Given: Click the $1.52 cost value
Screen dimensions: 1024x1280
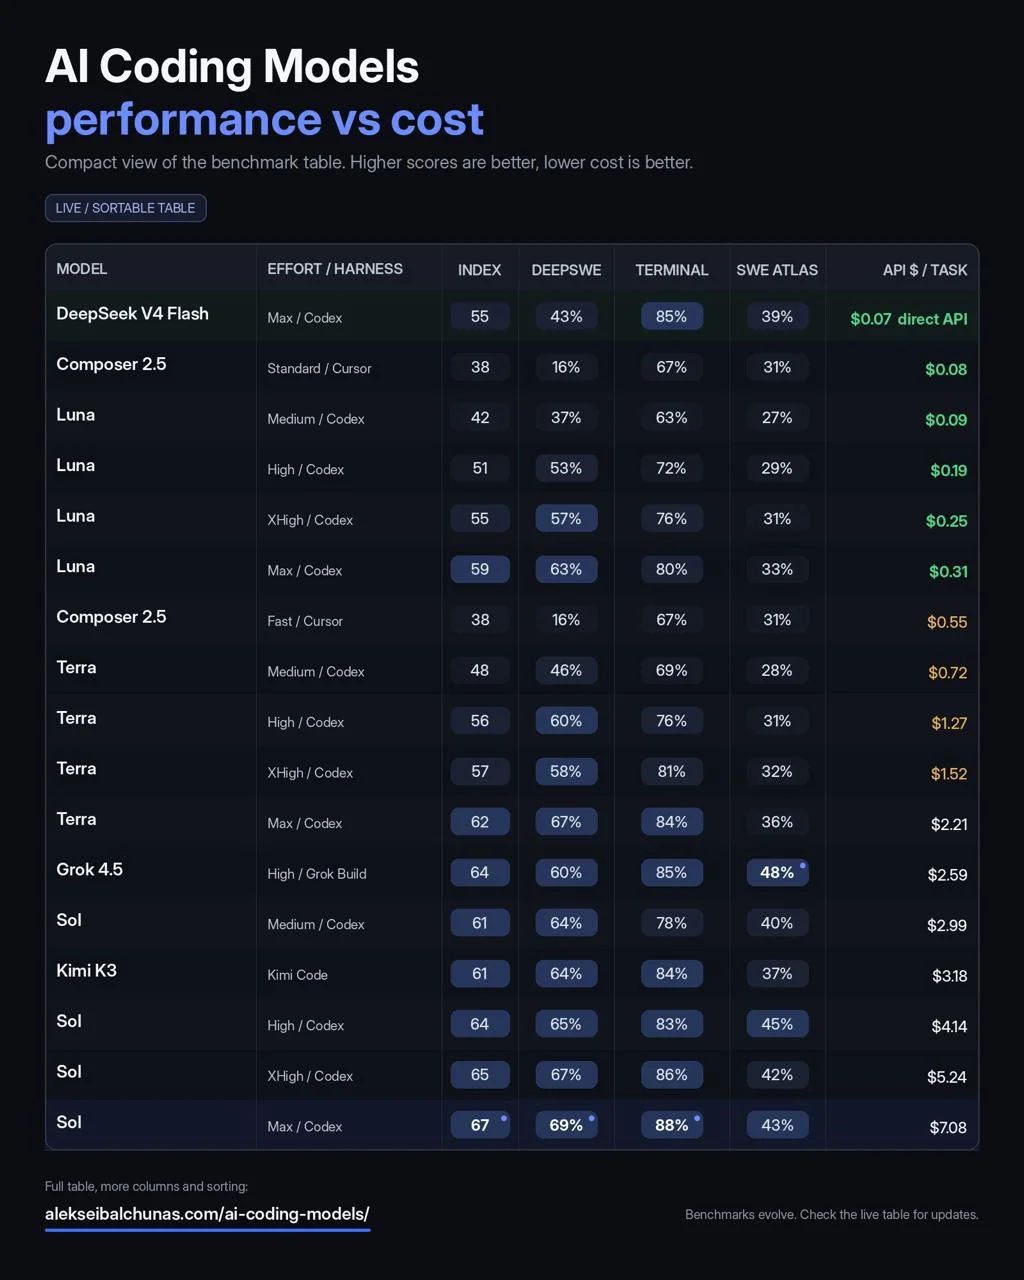Looking at the screenshot, I should tap(949, 774).
